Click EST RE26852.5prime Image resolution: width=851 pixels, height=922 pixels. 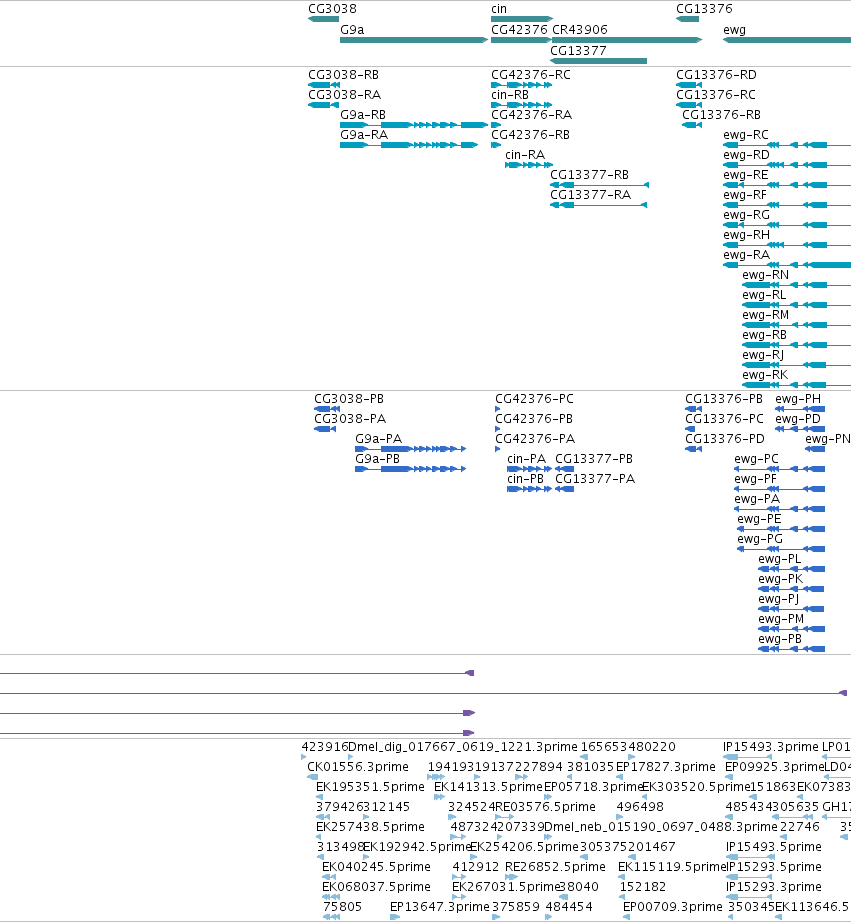pos(555,867)
